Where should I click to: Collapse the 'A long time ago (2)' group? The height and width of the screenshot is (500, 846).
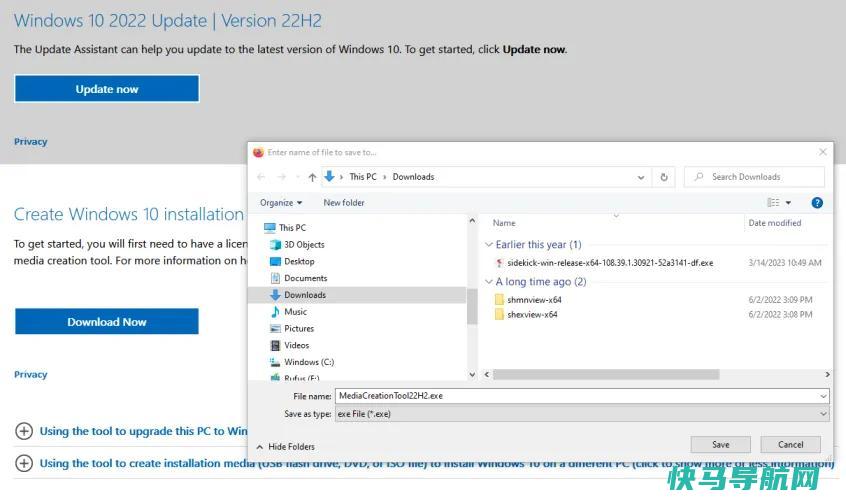(489, 282)
